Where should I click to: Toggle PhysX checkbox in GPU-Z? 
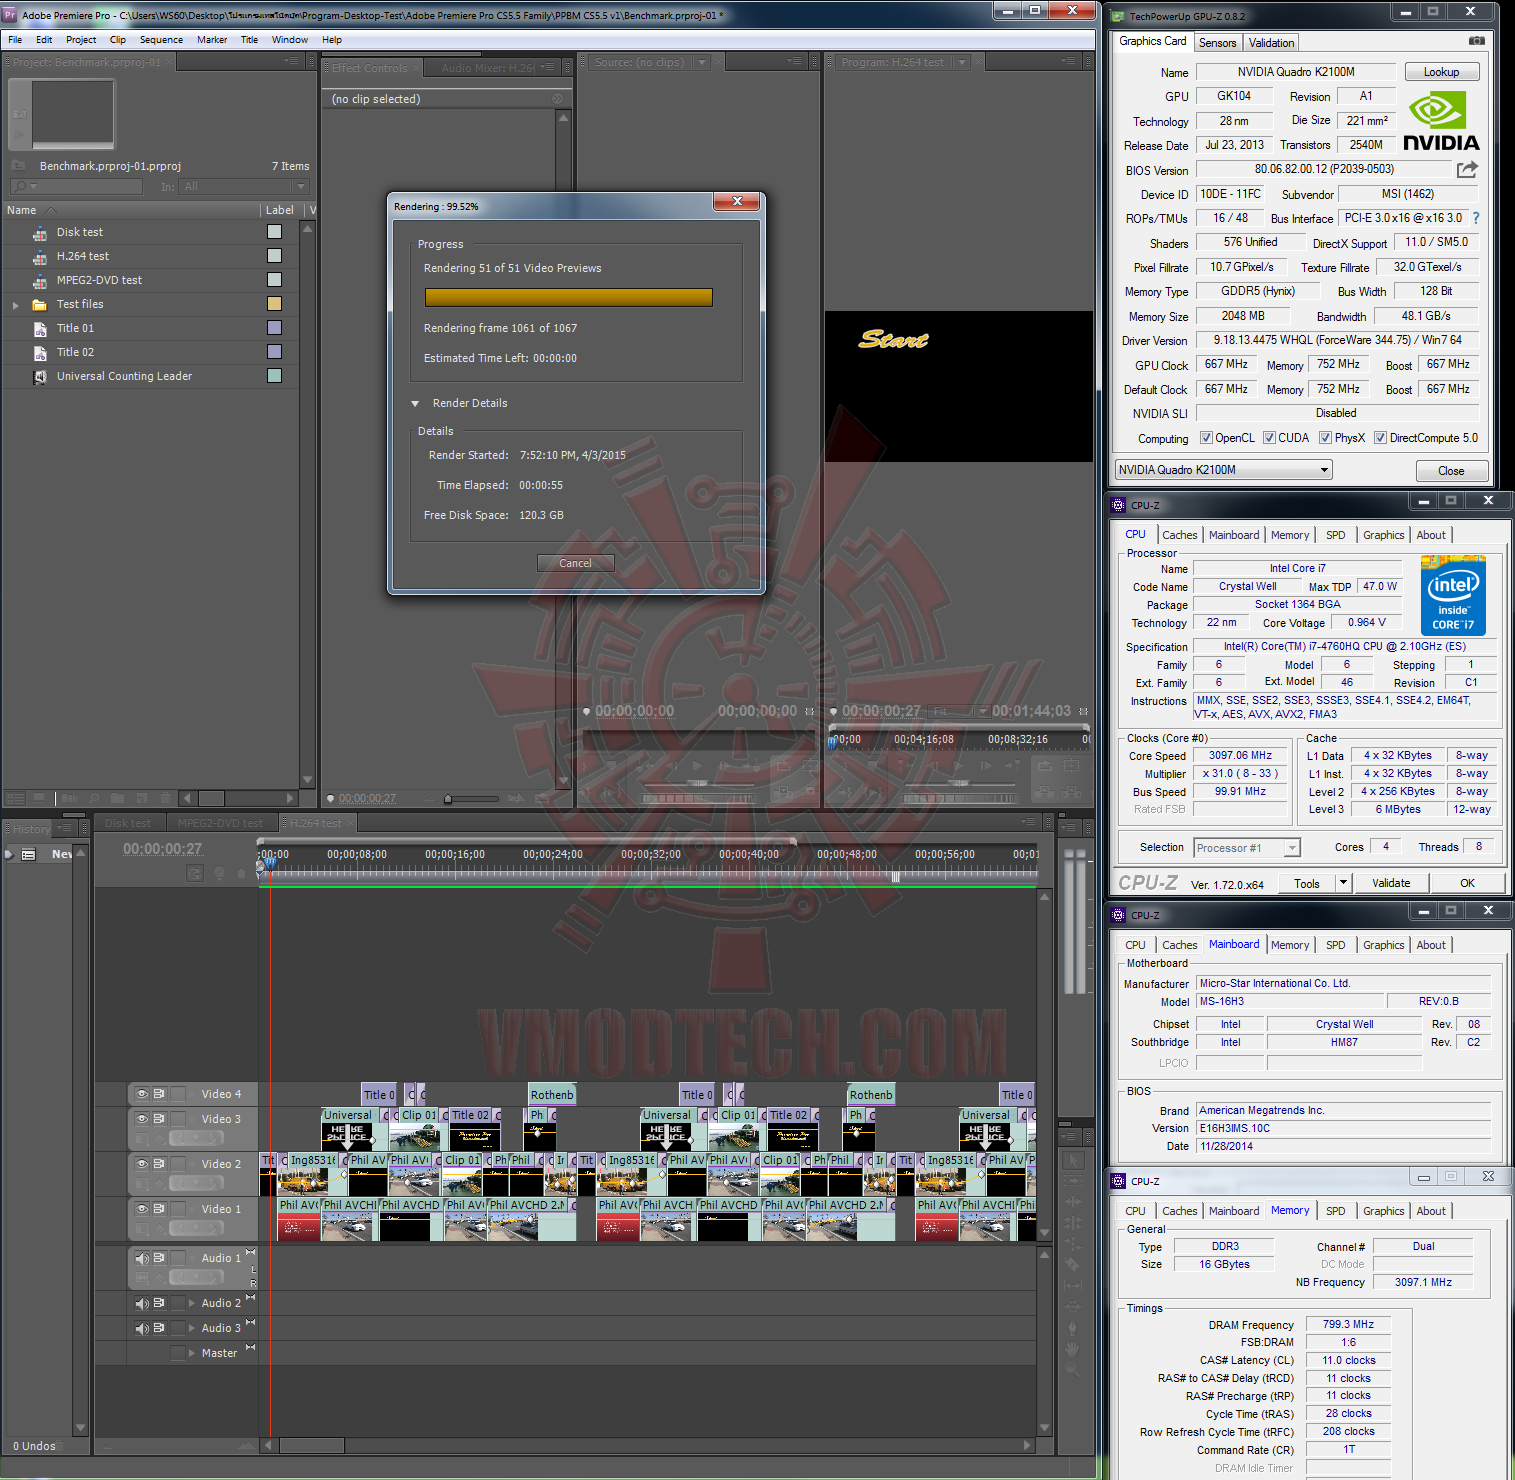(1325, 438)
